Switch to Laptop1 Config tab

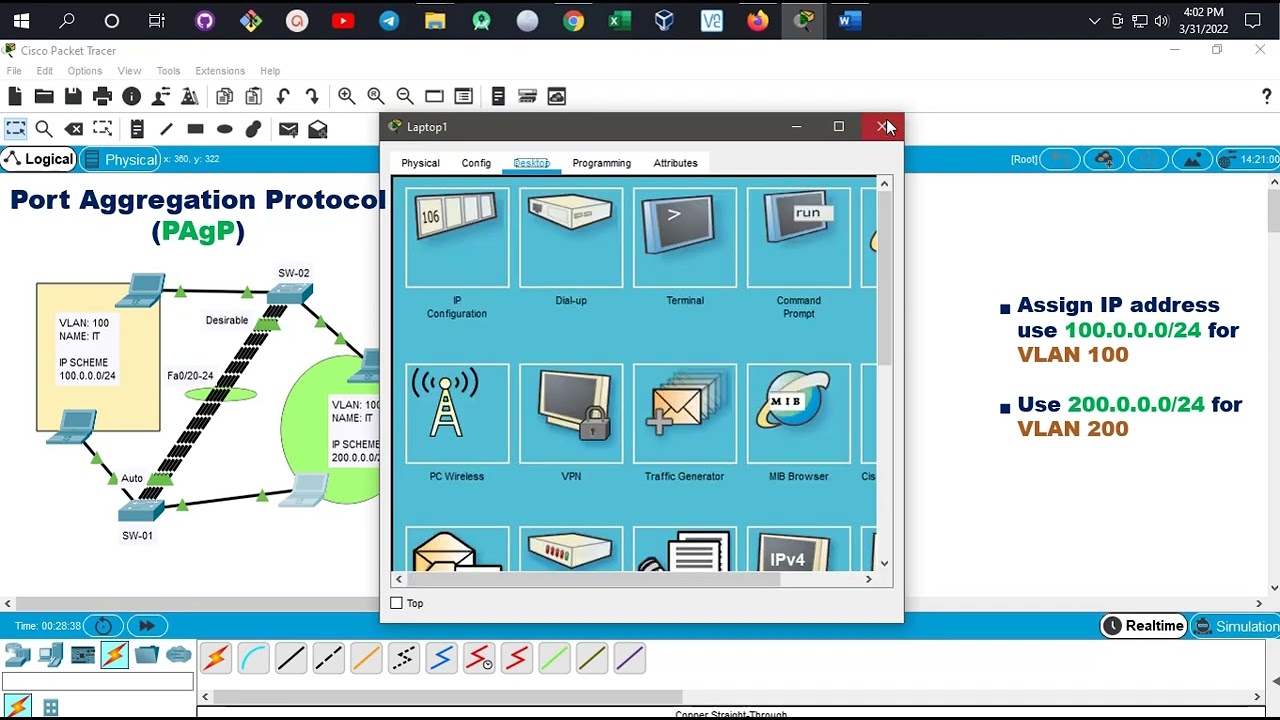tap(476, 163)
